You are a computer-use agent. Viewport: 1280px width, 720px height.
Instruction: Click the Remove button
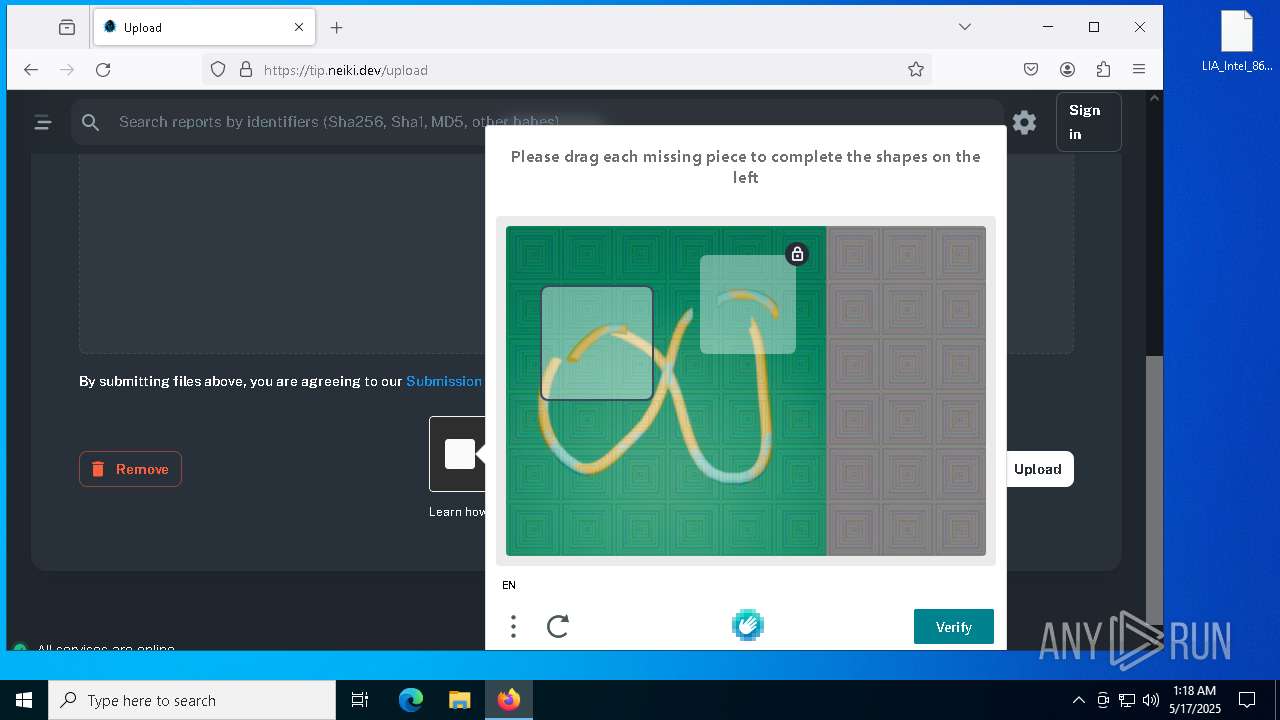[130, 469]
